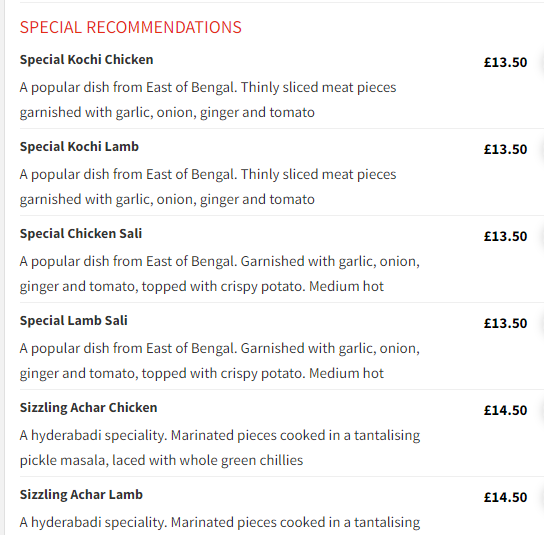This screenshot has width=544, height=535.
Task: Select the Special Lamb Sali item title
Action: tap(74, 321)
